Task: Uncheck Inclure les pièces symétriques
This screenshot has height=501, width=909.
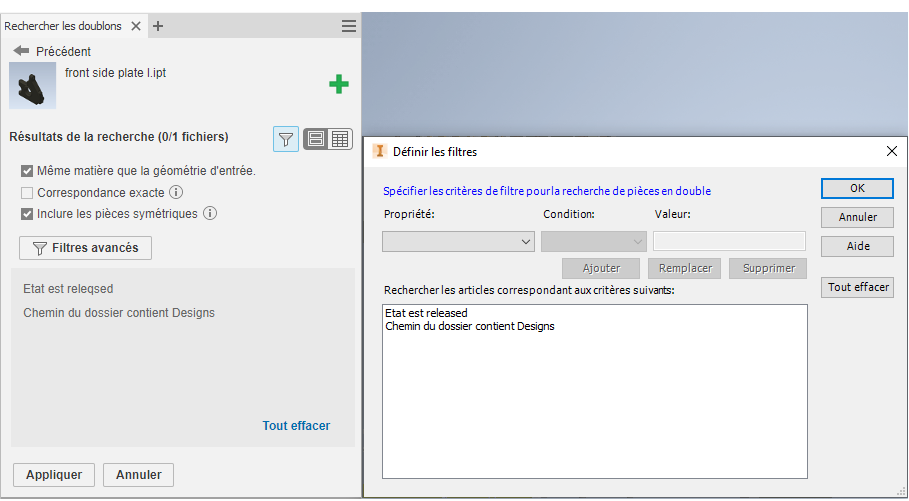Action: click(x=27, y=214)
